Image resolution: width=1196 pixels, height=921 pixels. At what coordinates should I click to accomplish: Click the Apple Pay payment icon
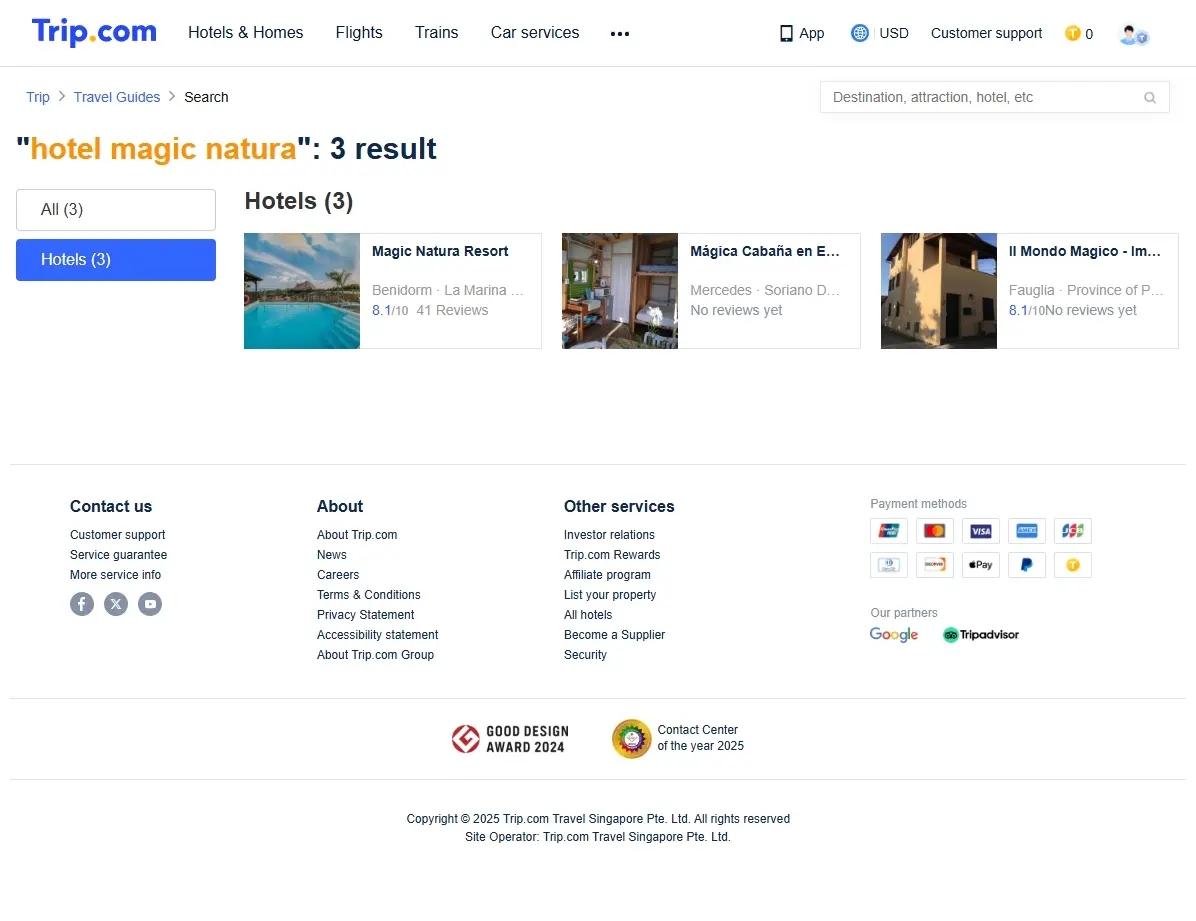tap(981, 565)
